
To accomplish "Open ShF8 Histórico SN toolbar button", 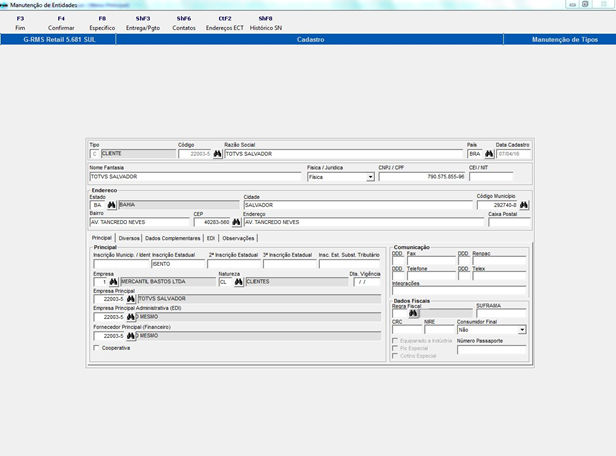I will (x=266, y=23).
